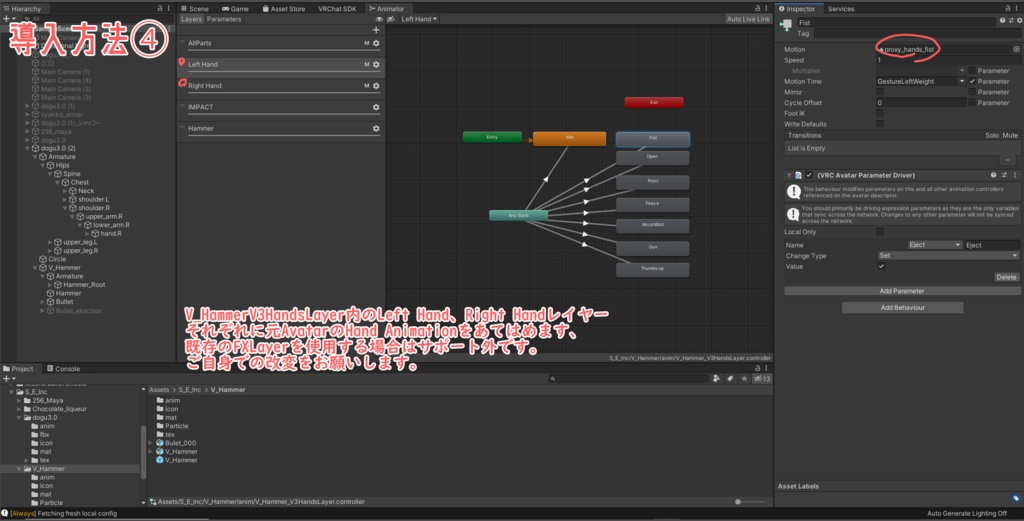The width and height of the screenshot is (1024, 521).
Task: Click Asset Labels tag icon
Action: pos(1016,499)
